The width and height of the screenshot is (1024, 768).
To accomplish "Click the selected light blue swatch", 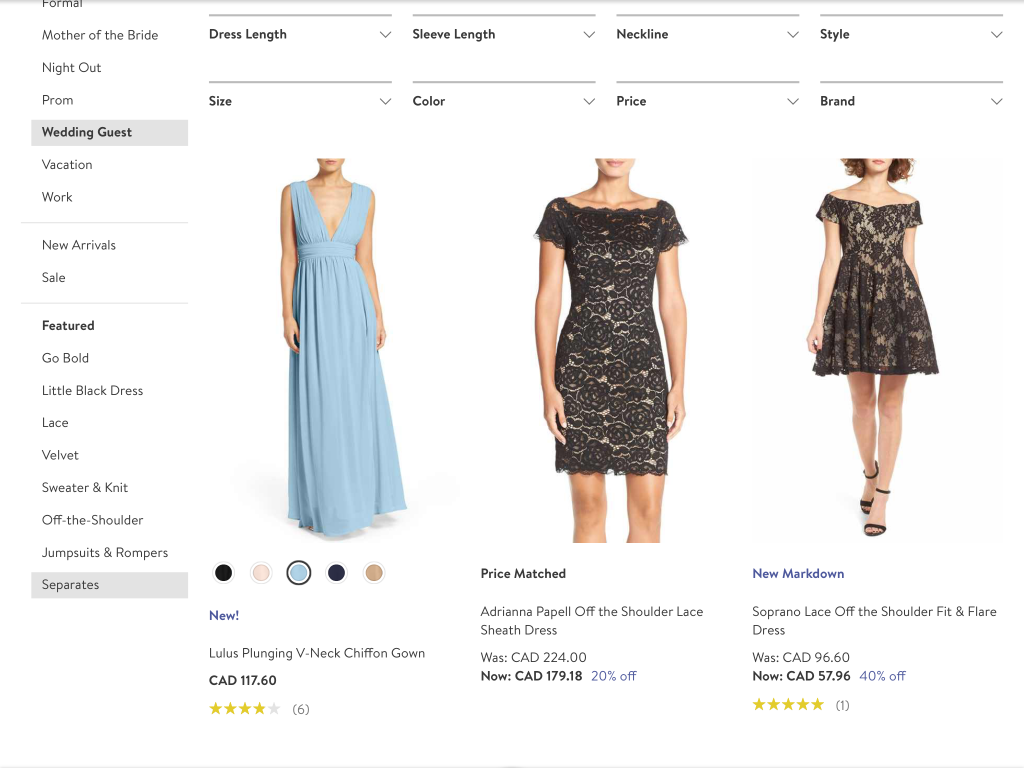I will point(298,573).
